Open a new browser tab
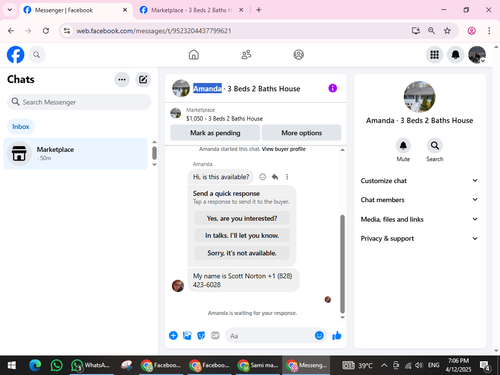500x375 pixels. (x=259, y=10)
